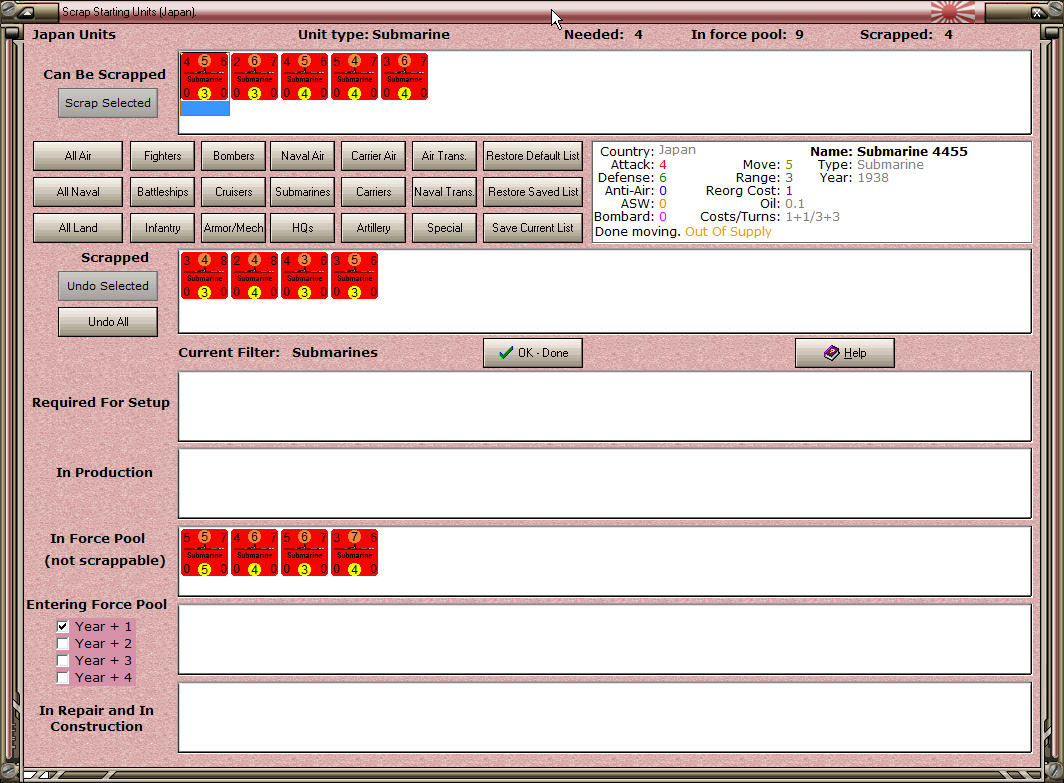Click the force pool submarine with stats 5-5-7
This screenshot has height=783, width=1064.
click(x=205, y=552)
